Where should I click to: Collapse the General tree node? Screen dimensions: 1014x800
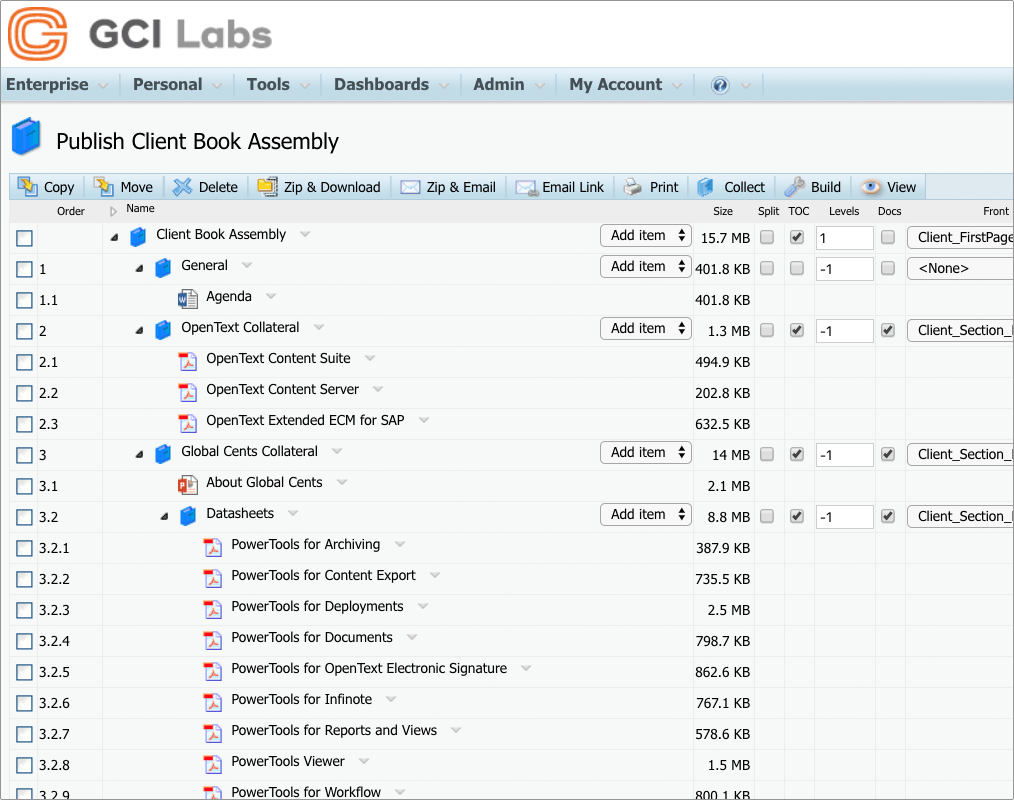point(140,268)
